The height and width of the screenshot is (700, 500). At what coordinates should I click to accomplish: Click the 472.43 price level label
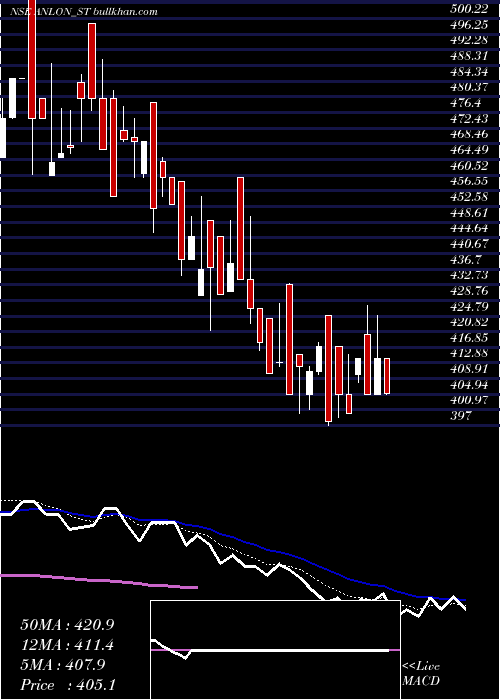(x=470, y=119)
